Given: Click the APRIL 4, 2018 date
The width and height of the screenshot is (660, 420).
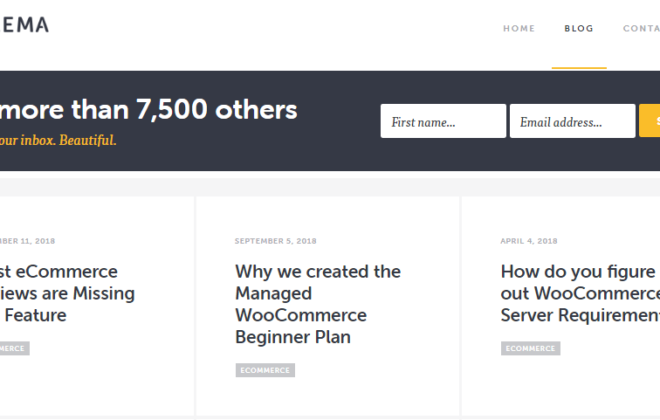Looking at the screenshot, I should [x=529, y=241].
